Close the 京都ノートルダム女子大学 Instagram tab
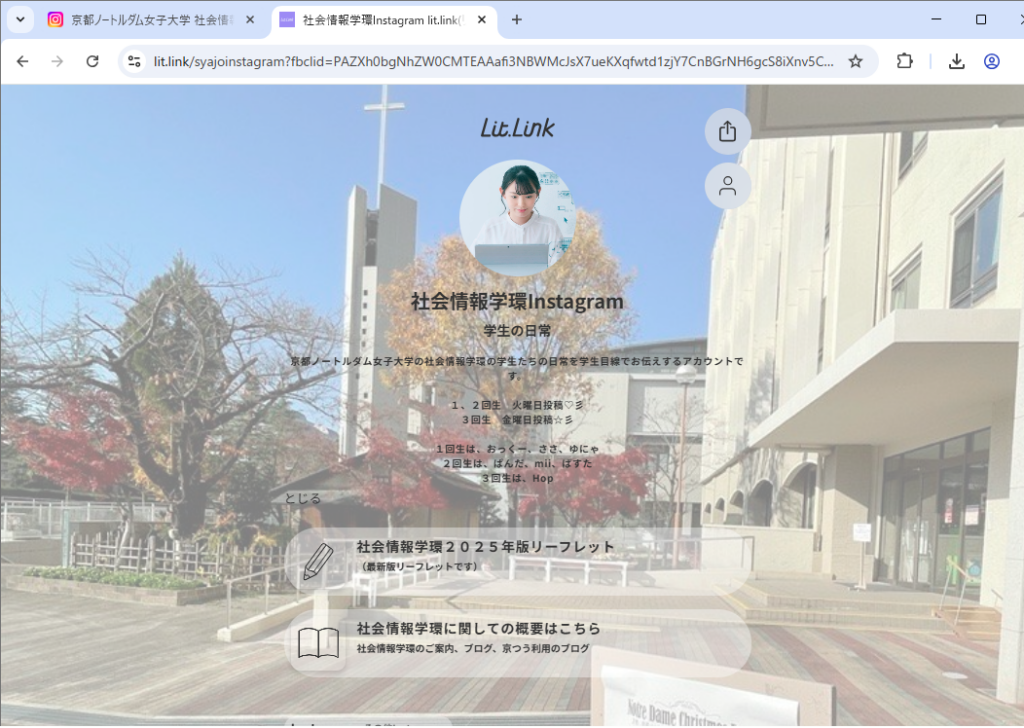 coord(250,20)
